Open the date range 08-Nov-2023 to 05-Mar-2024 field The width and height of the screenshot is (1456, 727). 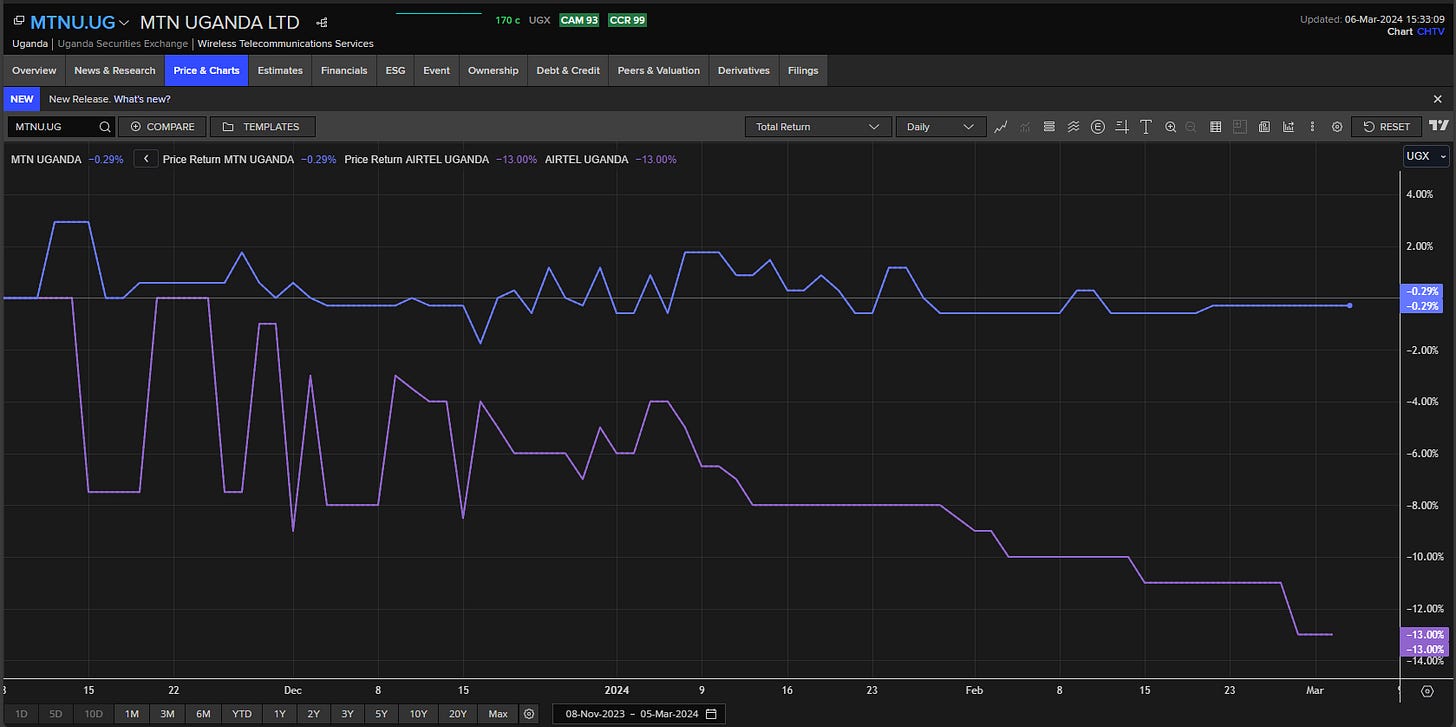(639, 714)
